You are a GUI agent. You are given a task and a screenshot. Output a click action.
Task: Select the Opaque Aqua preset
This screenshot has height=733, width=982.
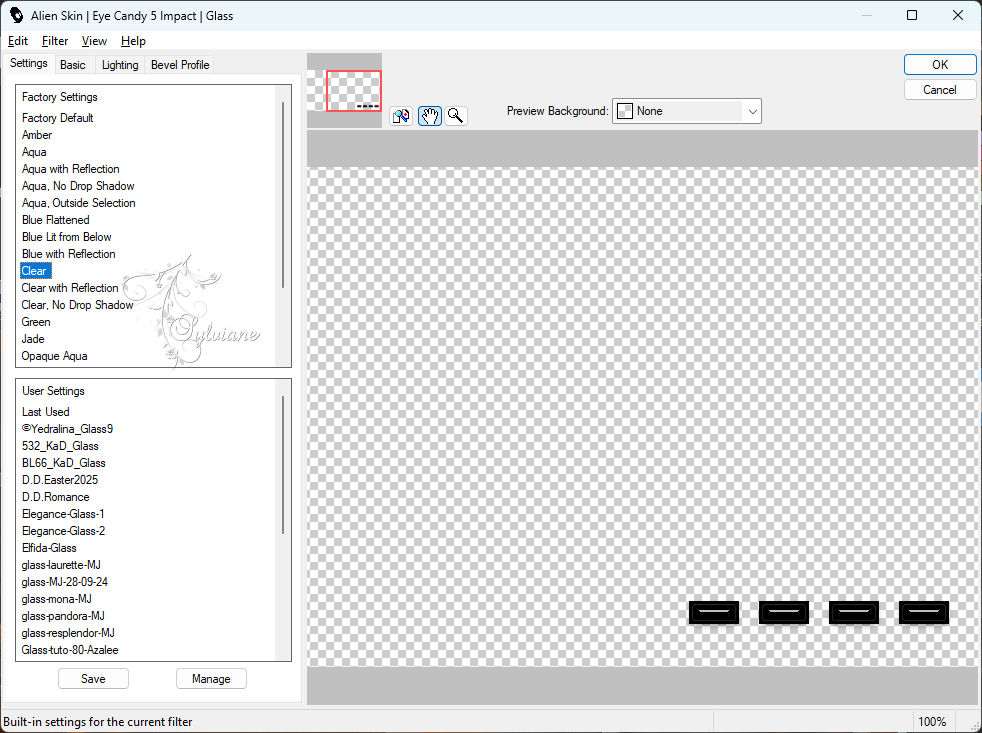click(54, 355)
